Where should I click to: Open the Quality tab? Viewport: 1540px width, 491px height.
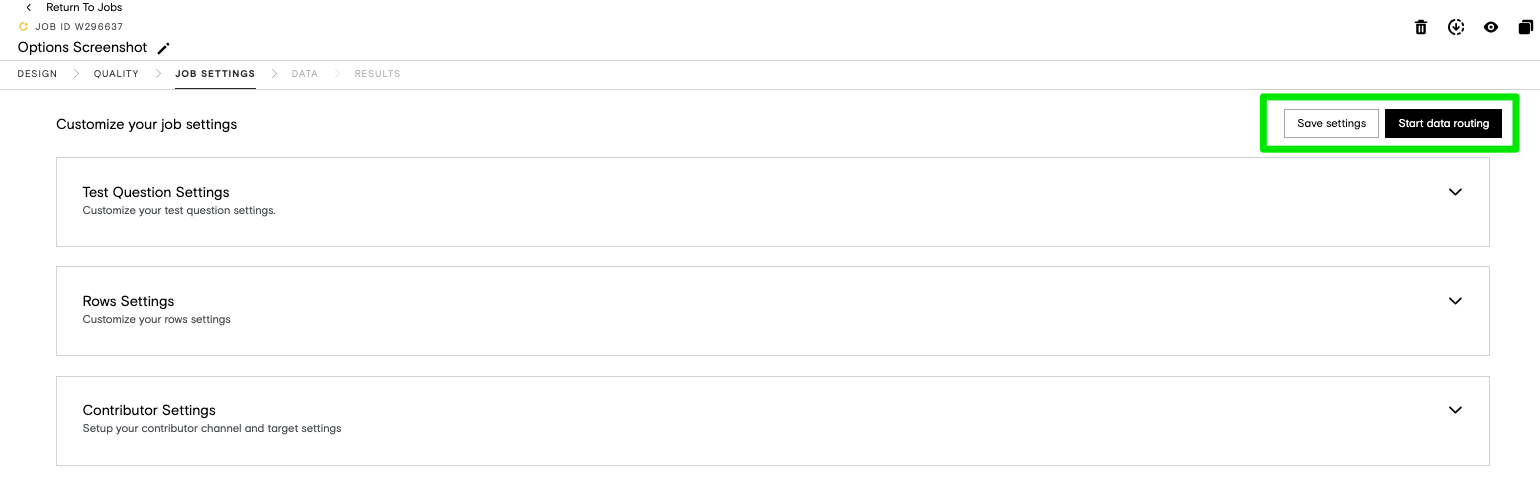116,74
